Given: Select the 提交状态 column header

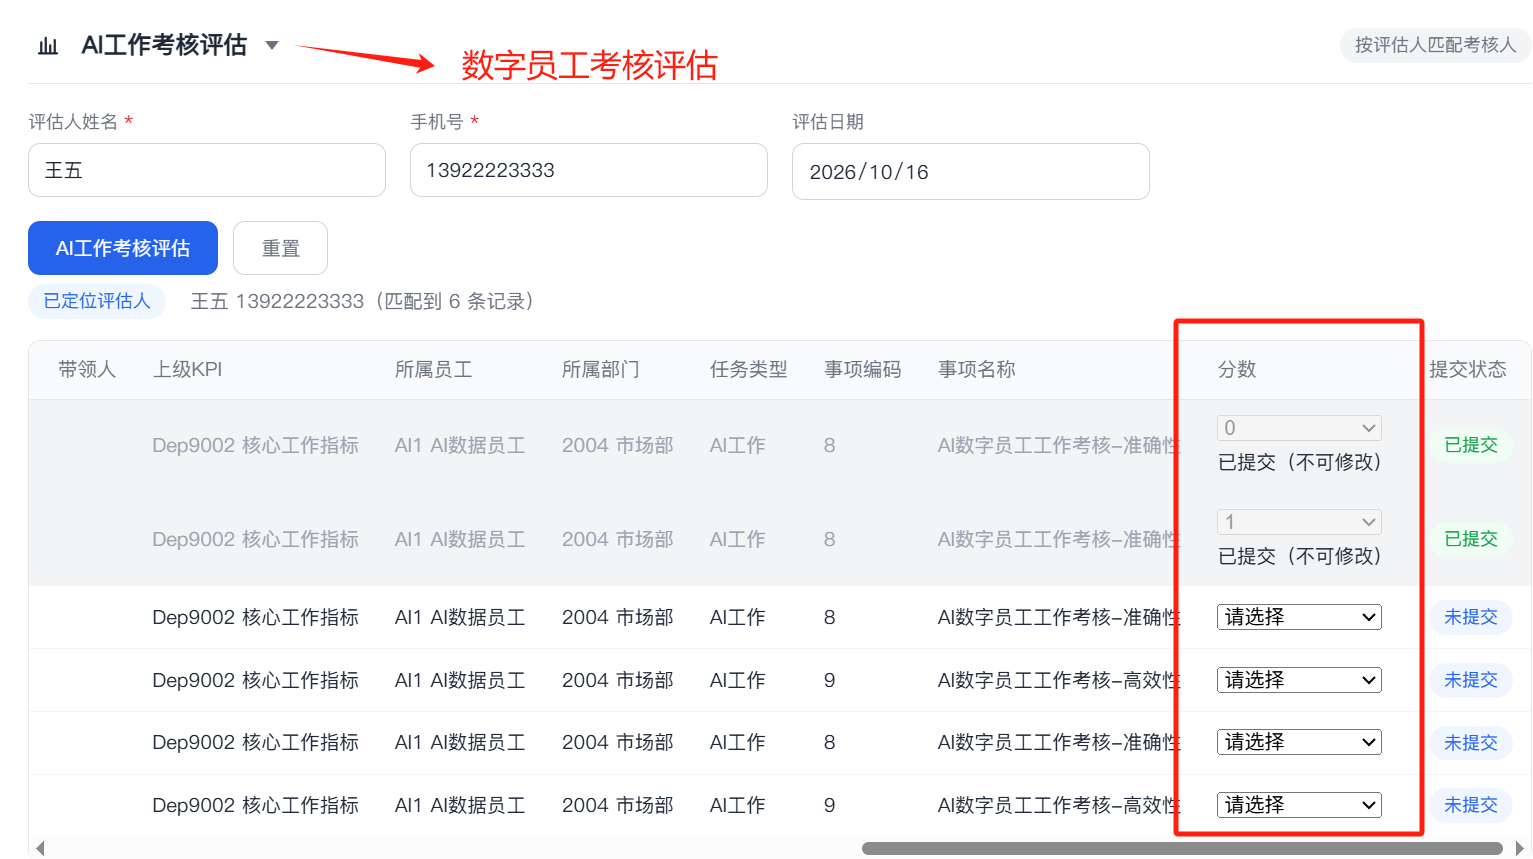Looking at the screenshot, I should (1468, 370).
